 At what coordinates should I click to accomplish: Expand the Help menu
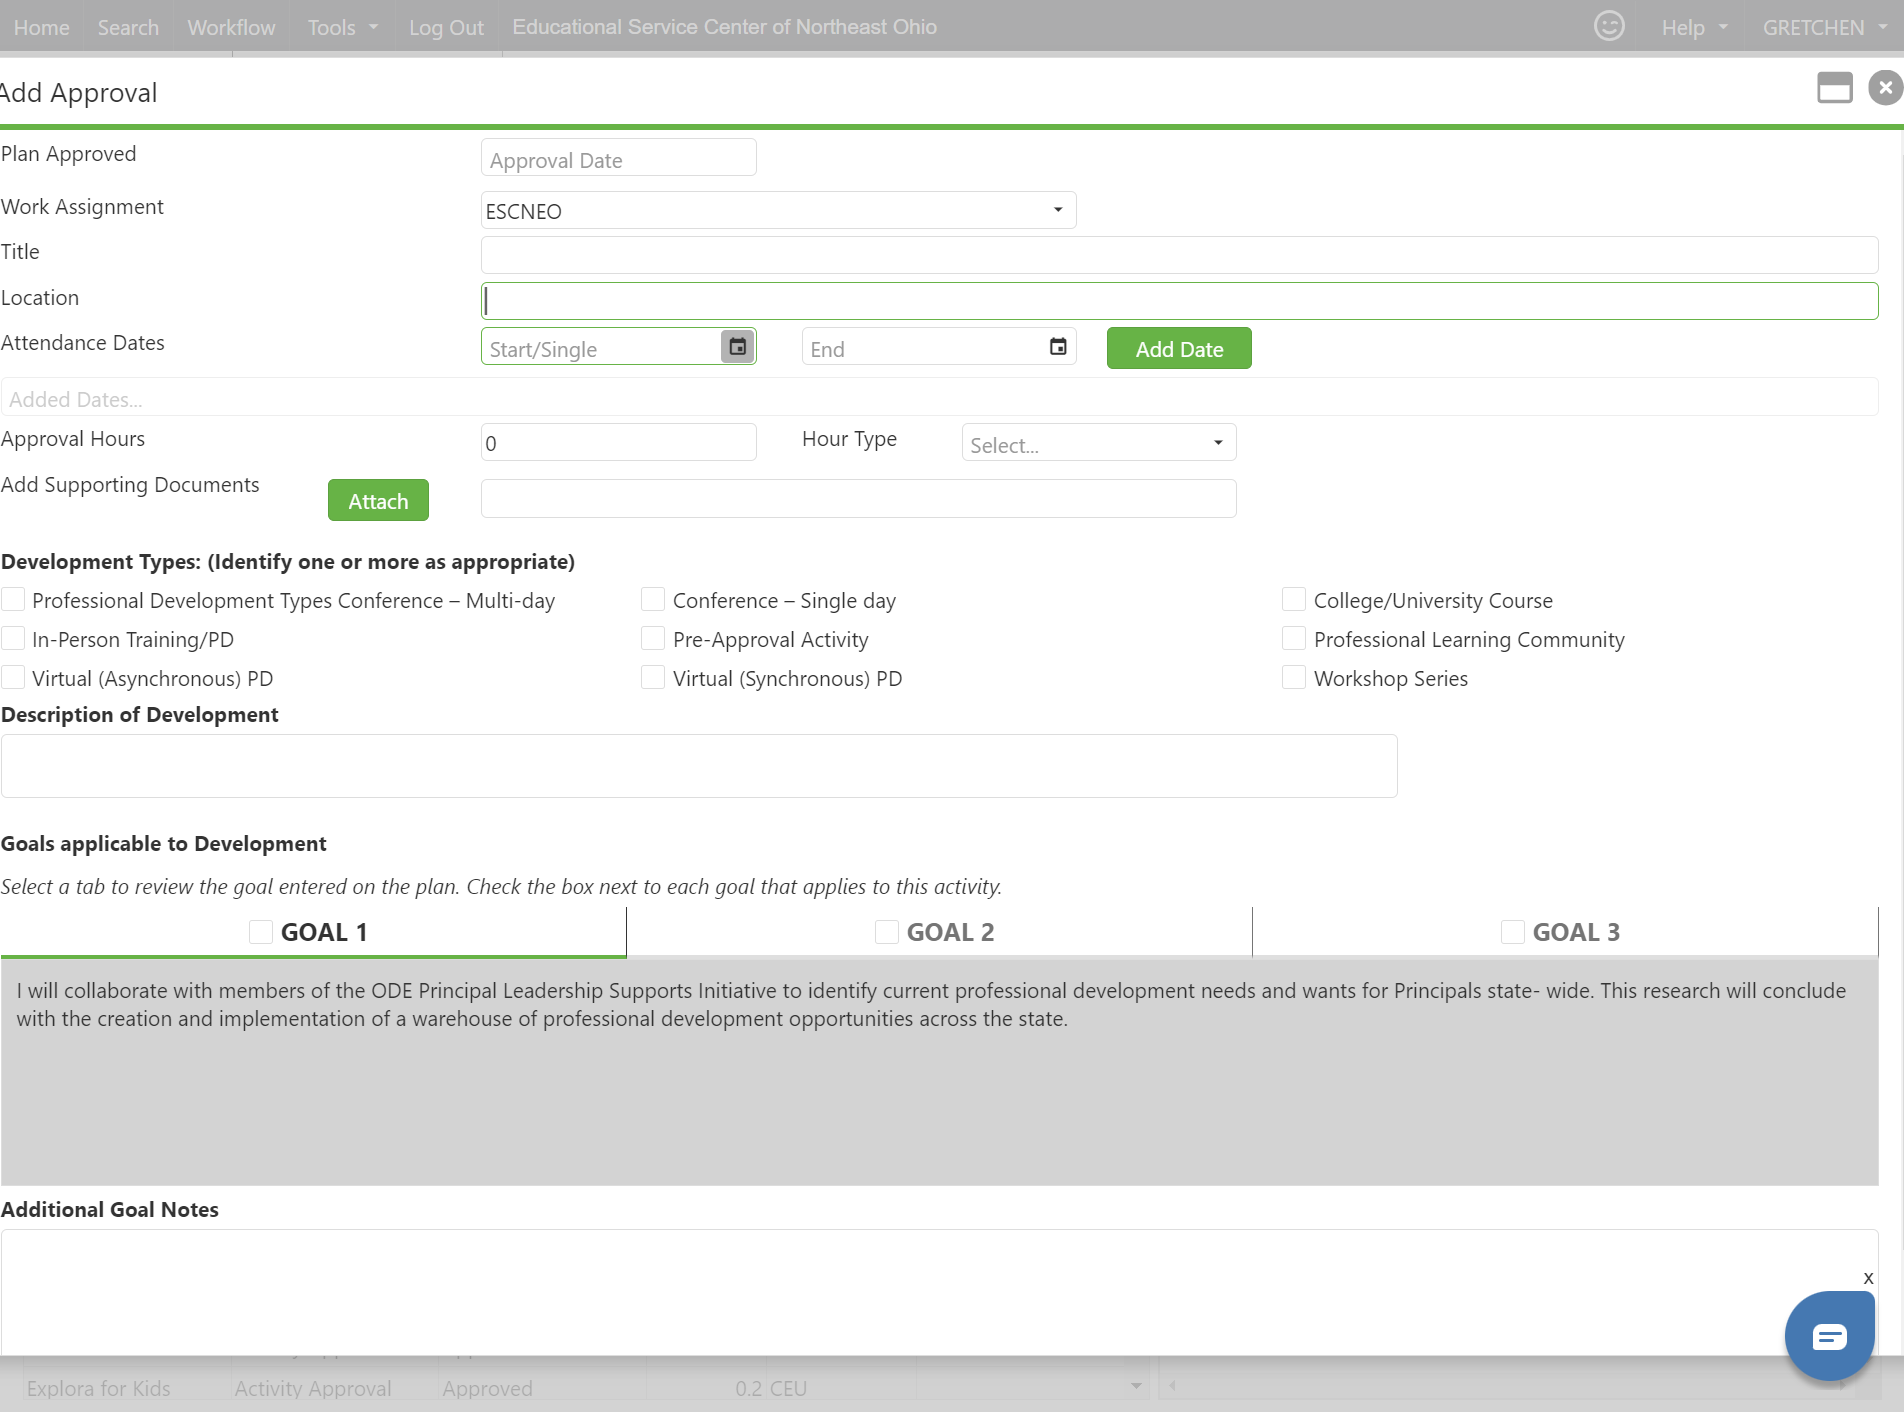coord(1694,27)
